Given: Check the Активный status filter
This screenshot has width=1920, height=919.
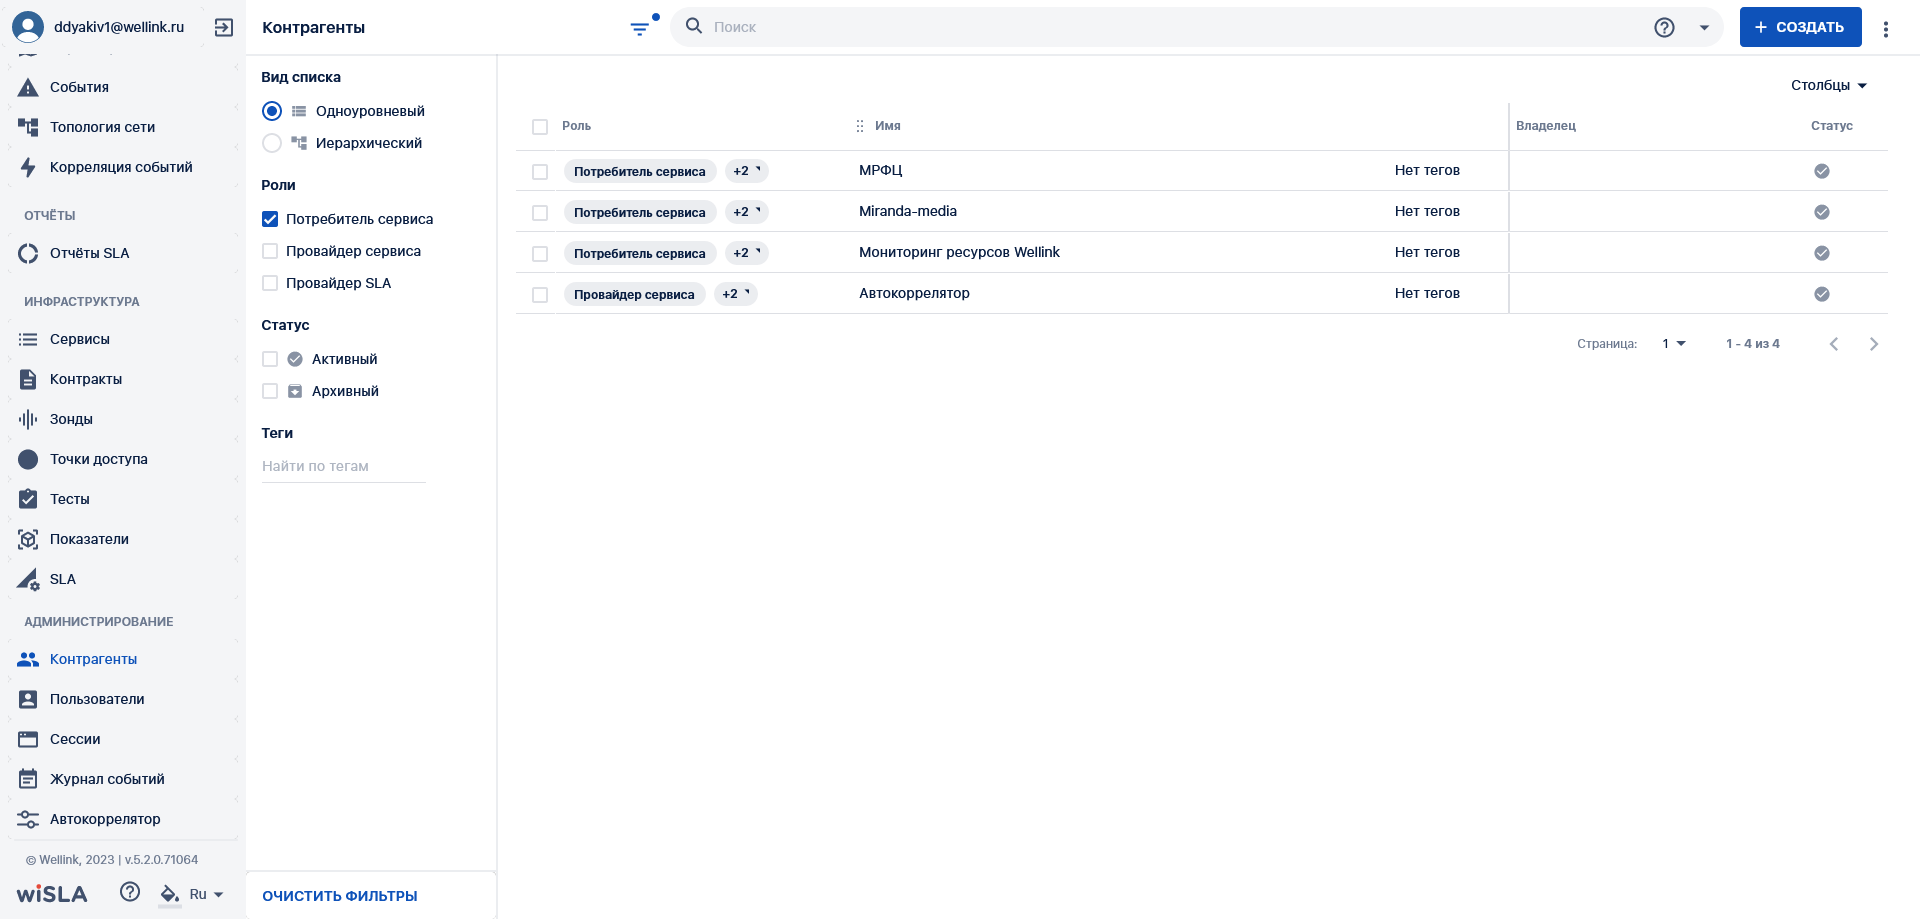Looking at the screenshot, I should click(270, 359).
